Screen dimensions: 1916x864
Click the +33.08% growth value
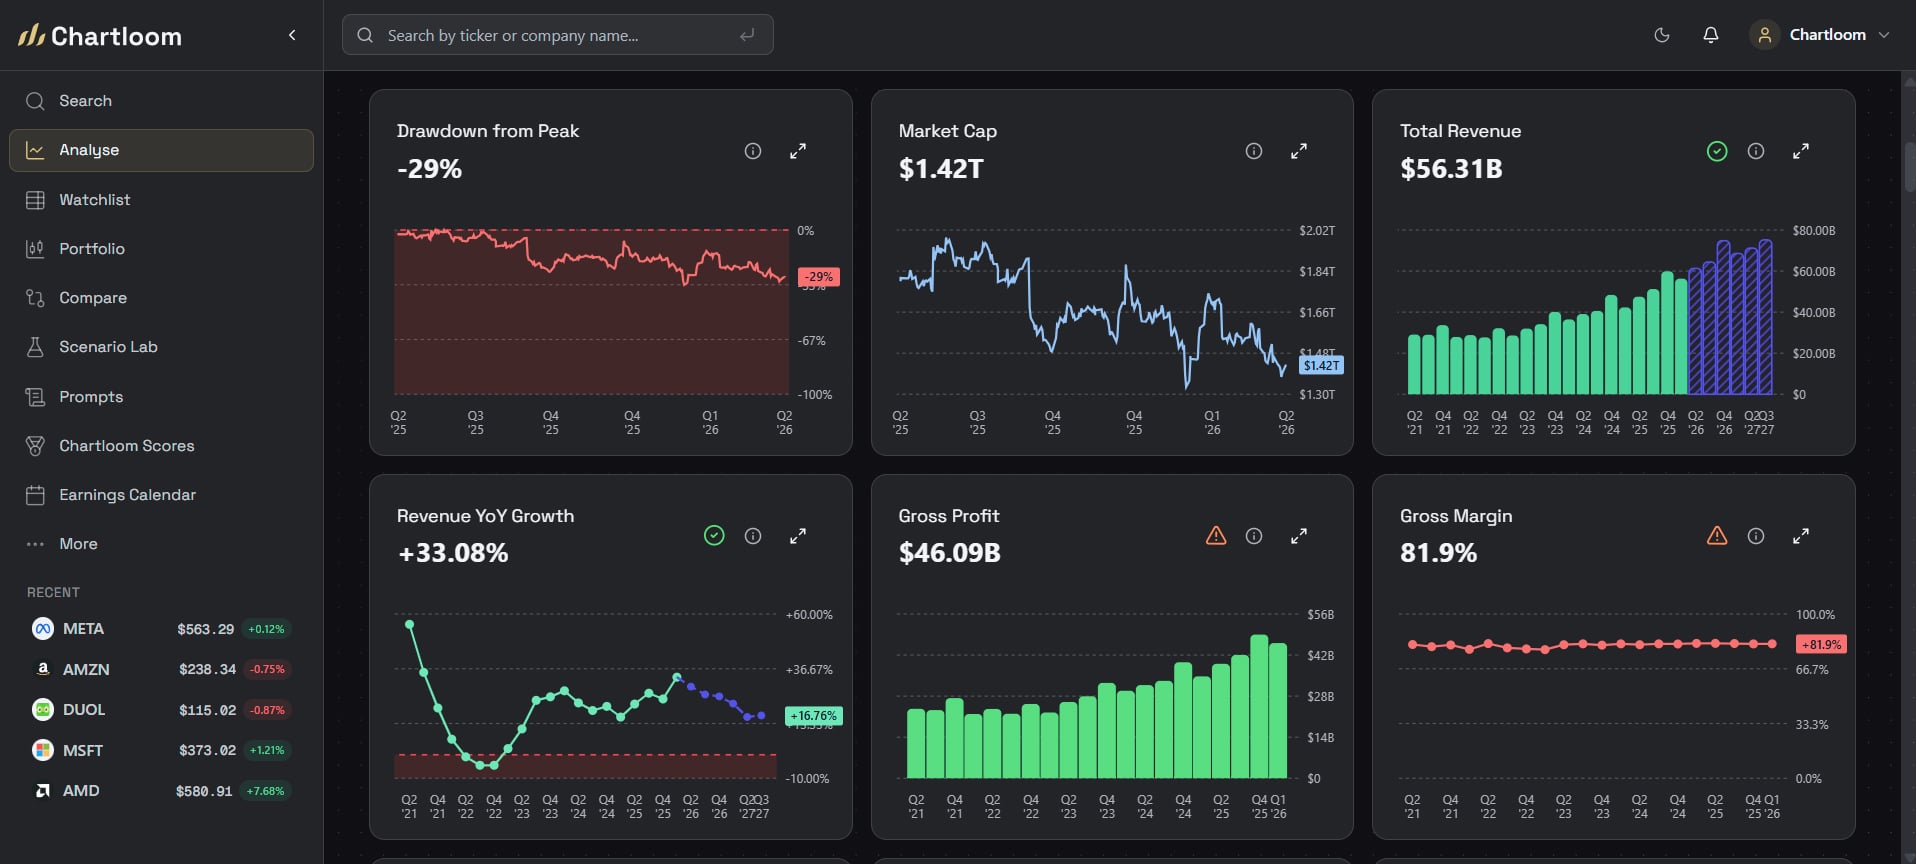click(453, 553)
